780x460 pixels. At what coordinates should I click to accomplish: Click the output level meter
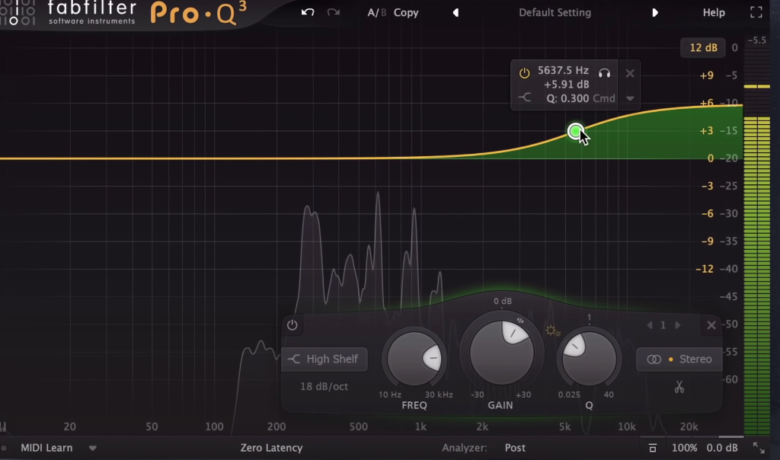757,239
